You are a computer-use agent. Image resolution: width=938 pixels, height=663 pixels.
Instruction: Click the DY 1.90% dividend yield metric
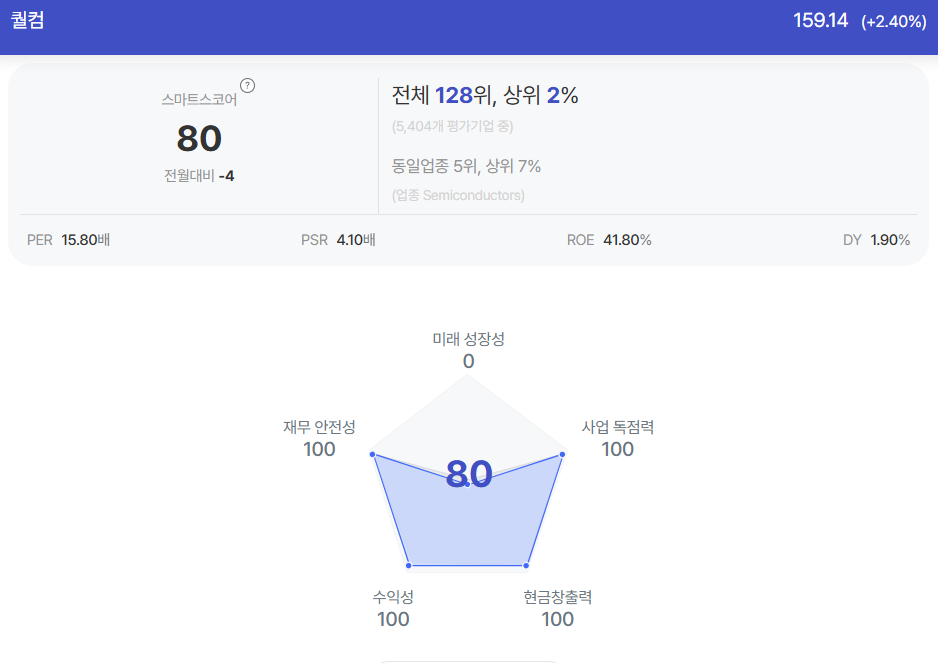coord(876,240)
